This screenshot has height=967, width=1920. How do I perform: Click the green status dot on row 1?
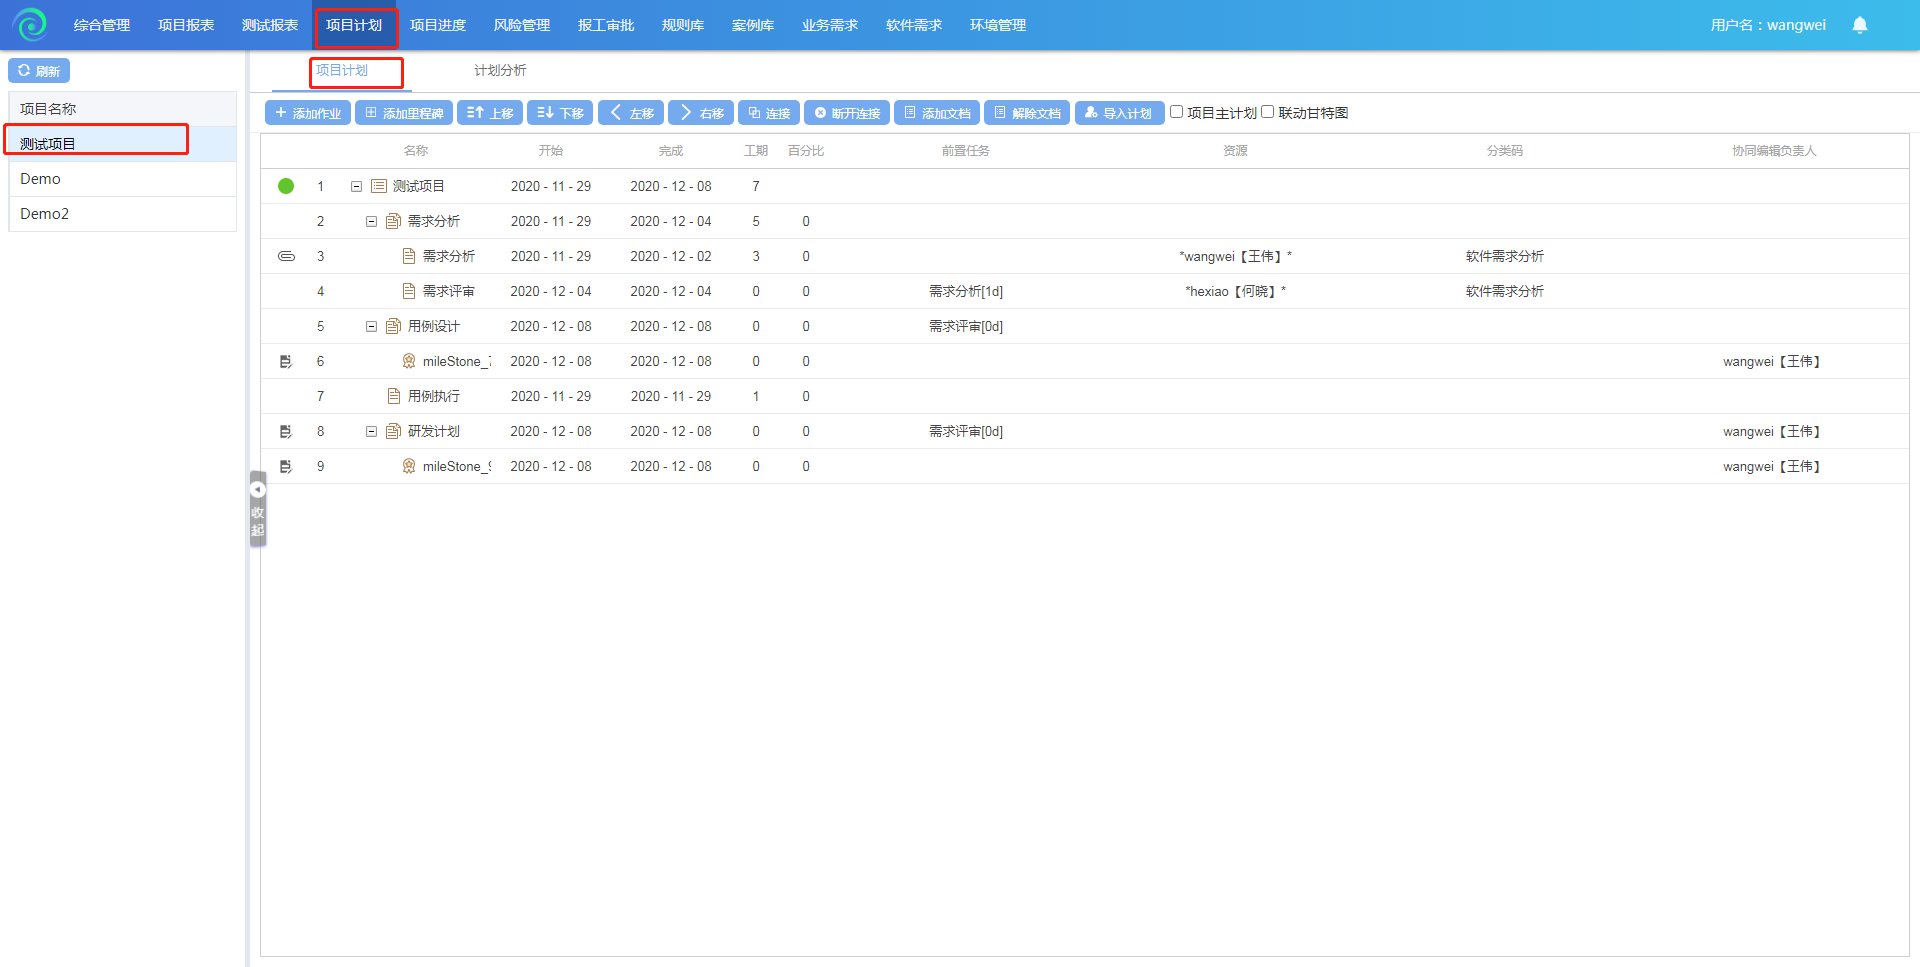pos(286,186)
